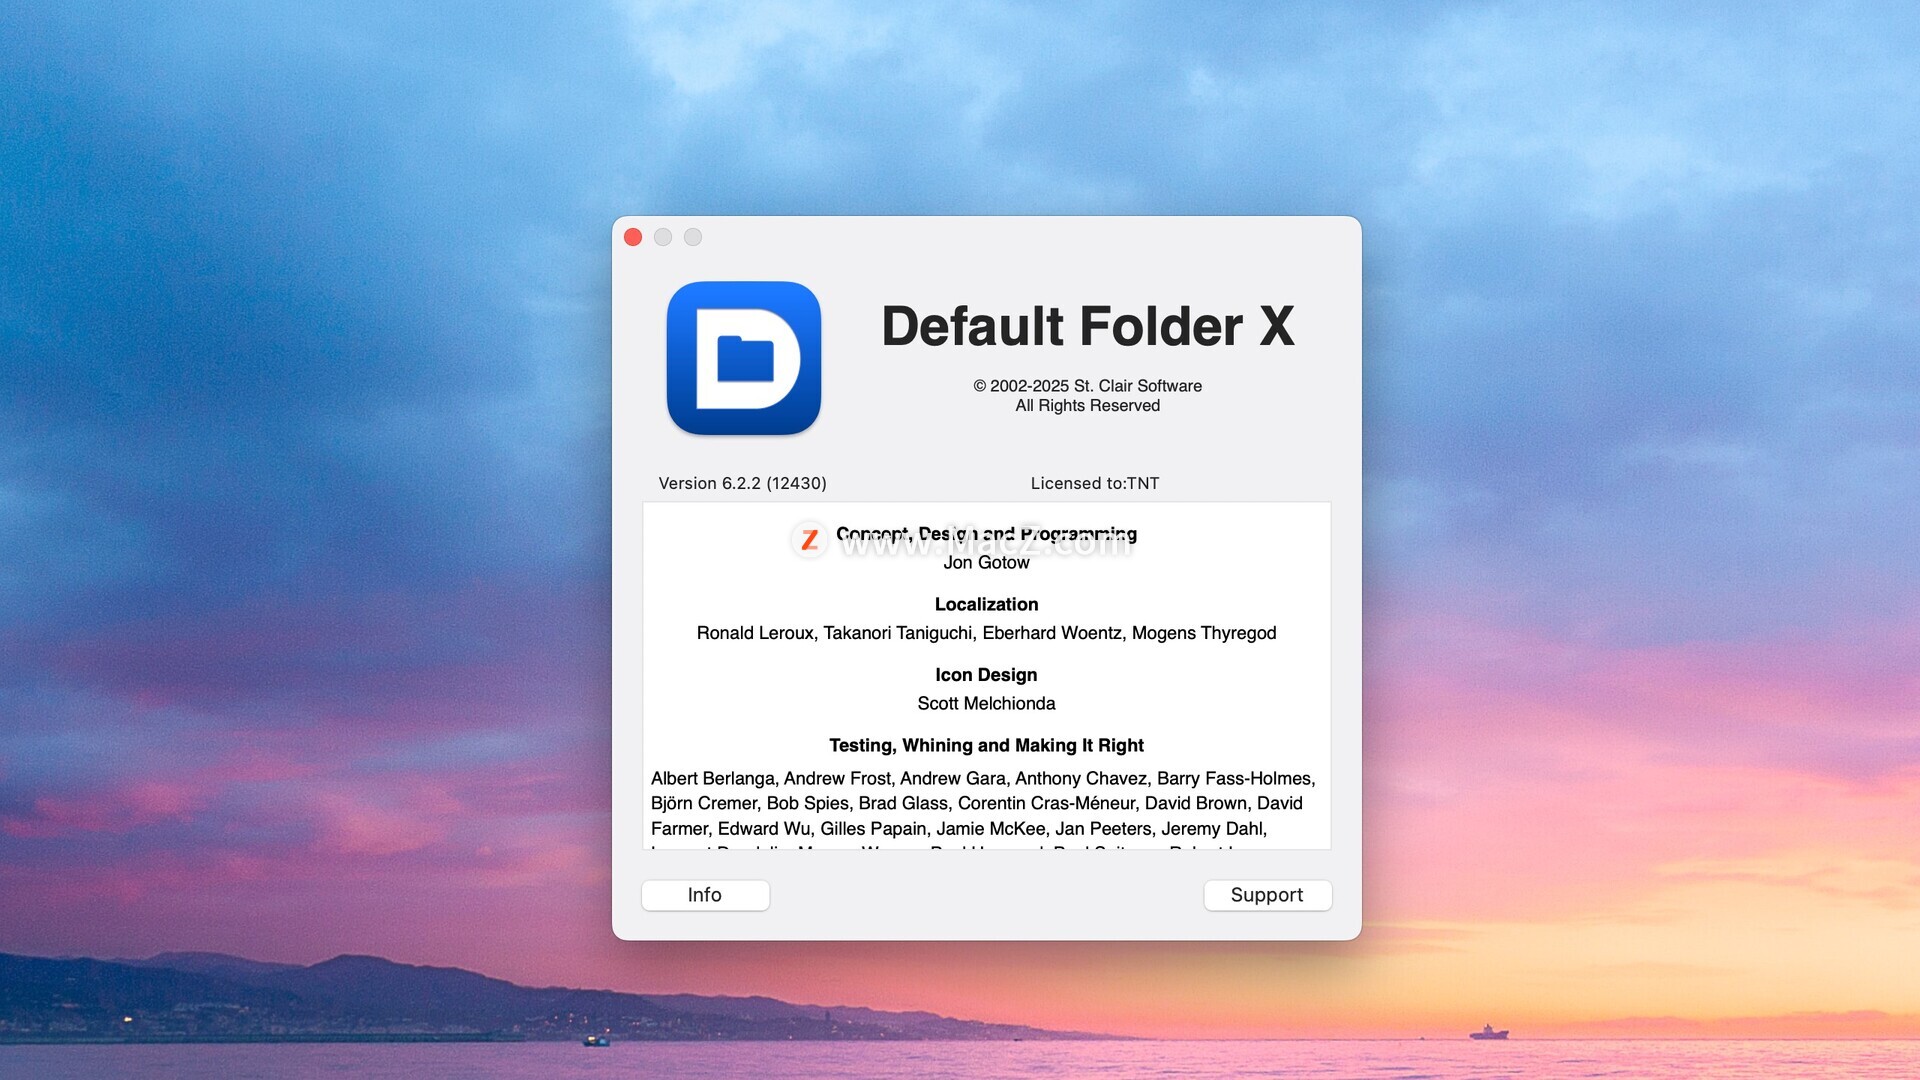Click the Default Folder X title text
This screenshot has height=1080, width=1920.
pyautogui.click(x=1087, y=327)
